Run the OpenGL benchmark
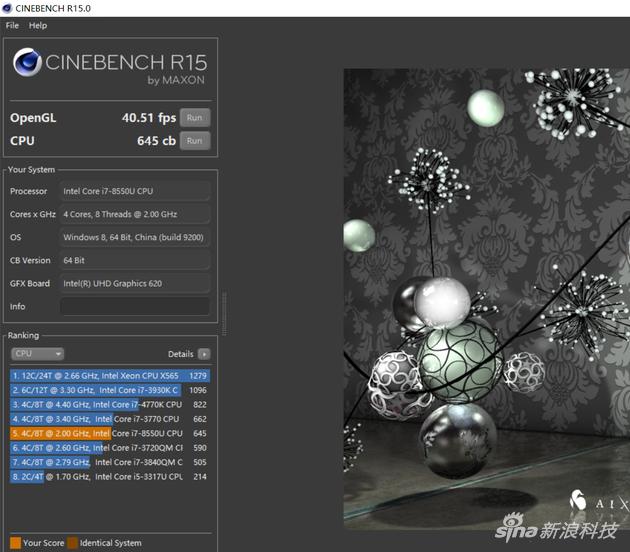Image resolution: width=630 pixels, height=552 pixels. pos(195,118)
